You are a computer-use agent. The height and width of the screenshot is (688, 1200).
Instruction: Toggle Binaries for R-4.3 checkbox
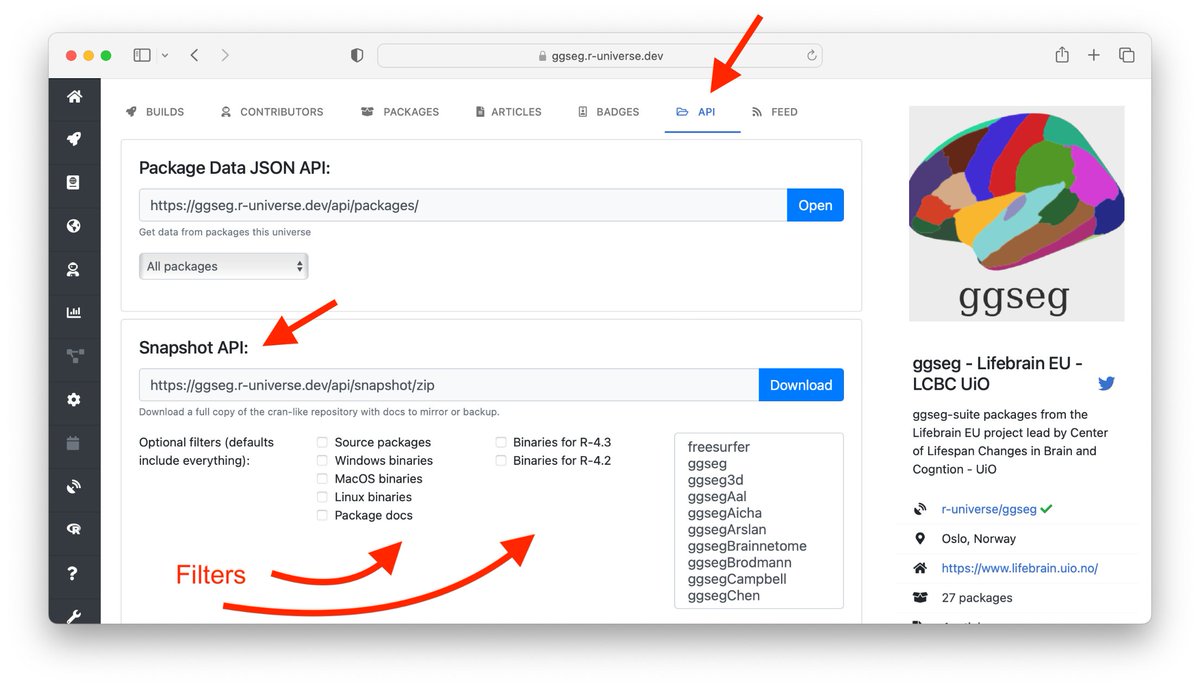[501, 442]
